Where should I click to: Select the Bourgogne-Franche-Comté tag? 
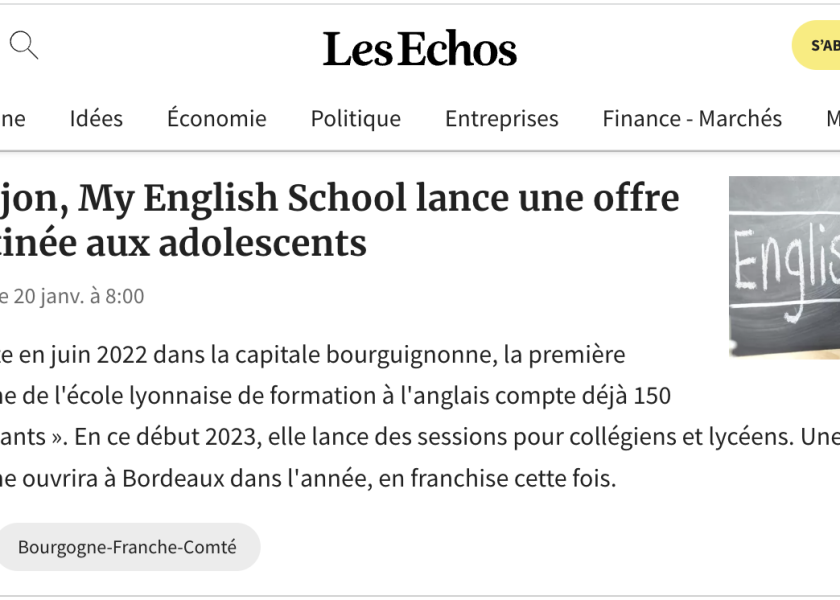127,547
